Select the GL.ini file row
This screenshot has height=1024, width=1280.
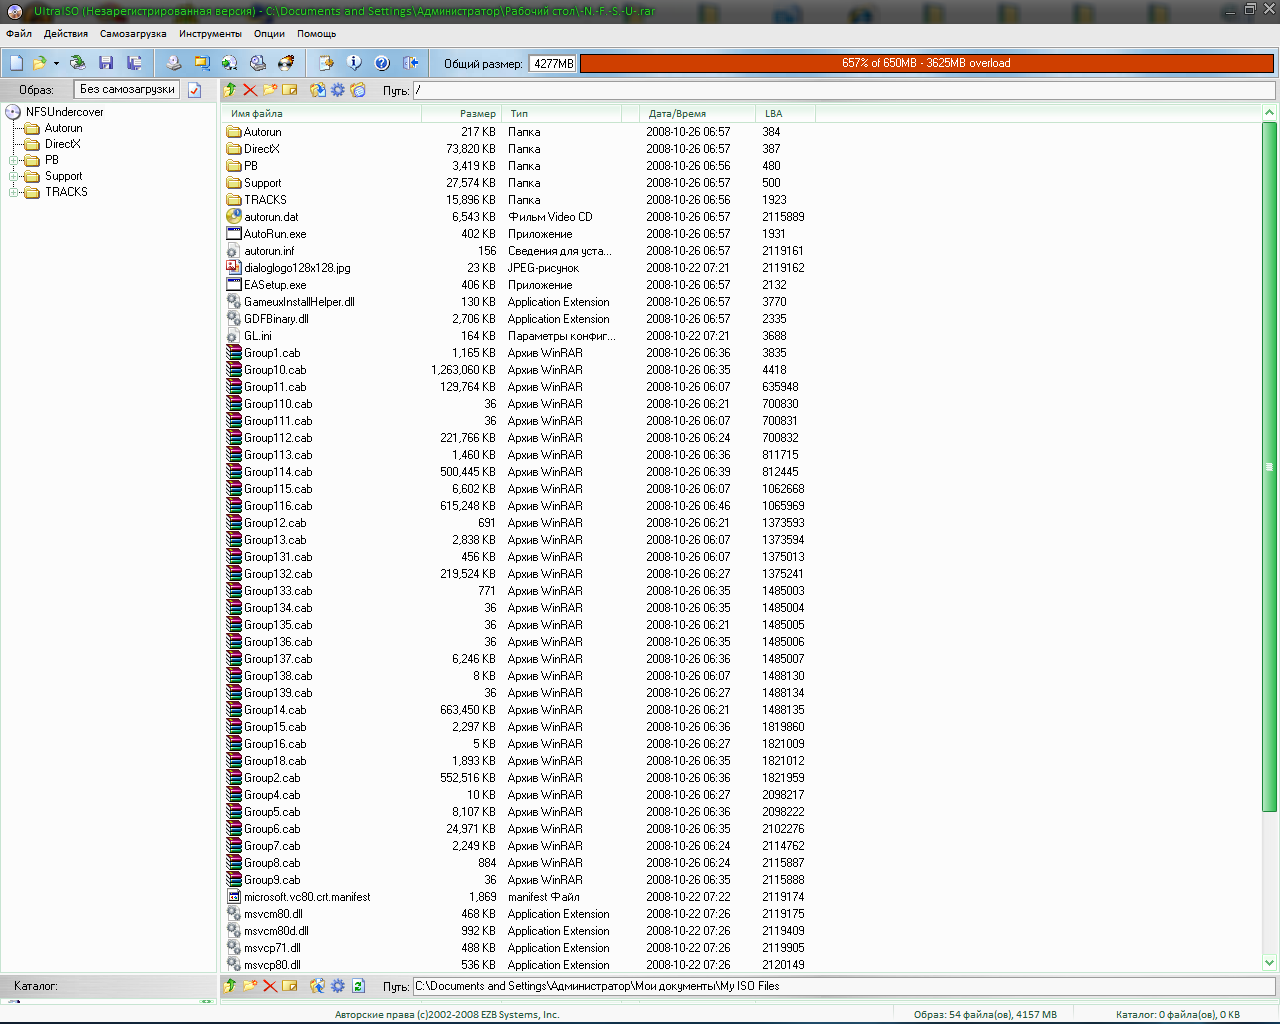(x=521, y=336)
